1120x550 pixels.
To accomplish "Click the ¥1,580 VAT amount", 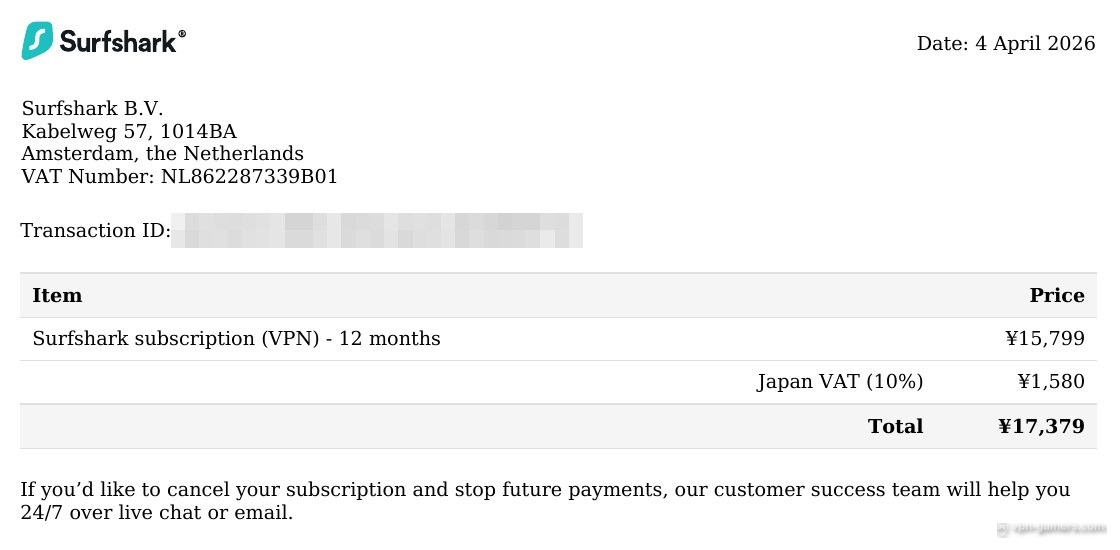I will point(1051,382).
